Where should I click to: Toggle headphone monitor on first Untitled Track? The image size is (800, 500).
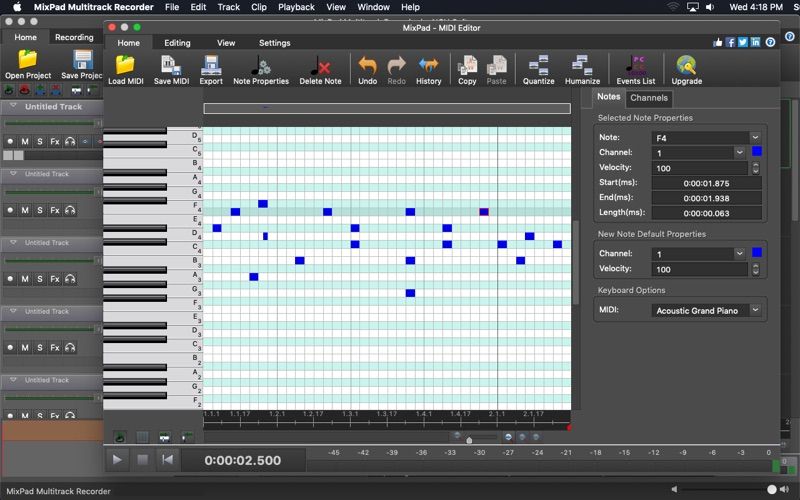coord(70,141)
